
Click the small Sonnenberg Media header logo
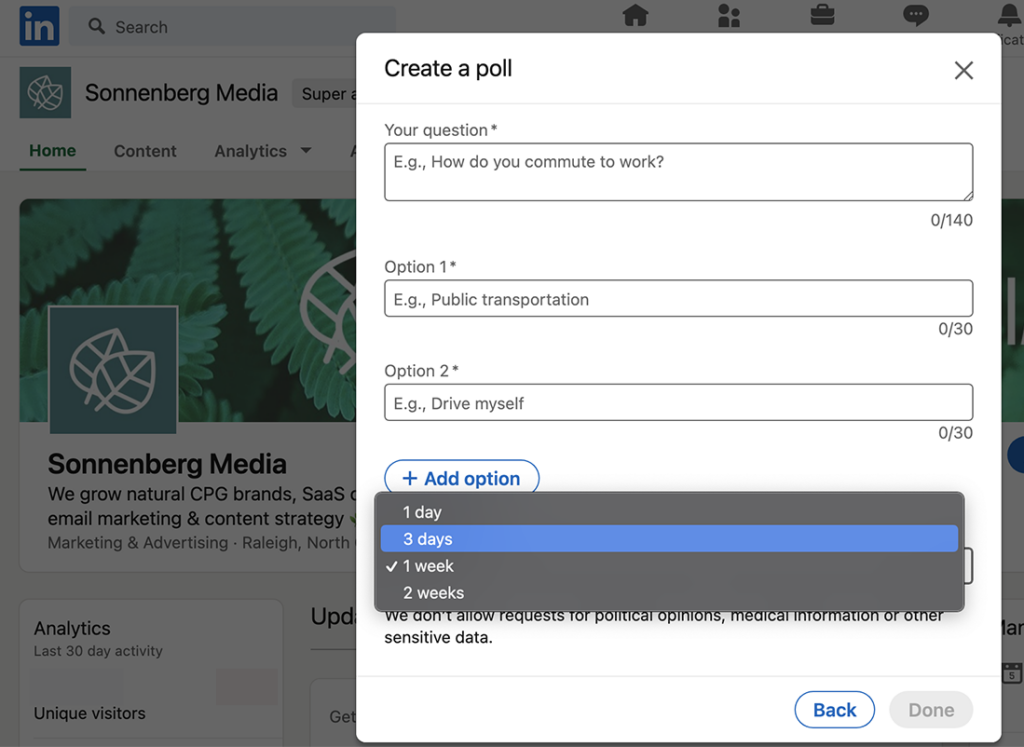tap(45, 92)
